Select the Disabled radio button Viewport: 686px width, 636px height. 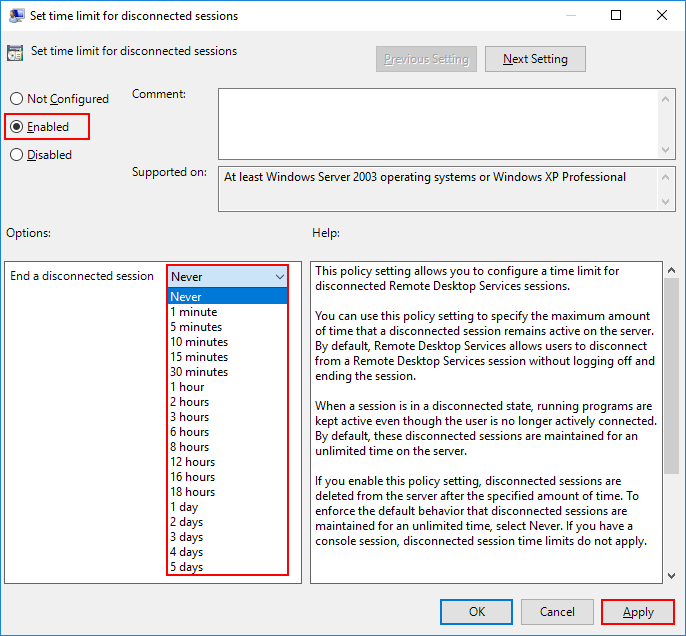tap(16, 155)
